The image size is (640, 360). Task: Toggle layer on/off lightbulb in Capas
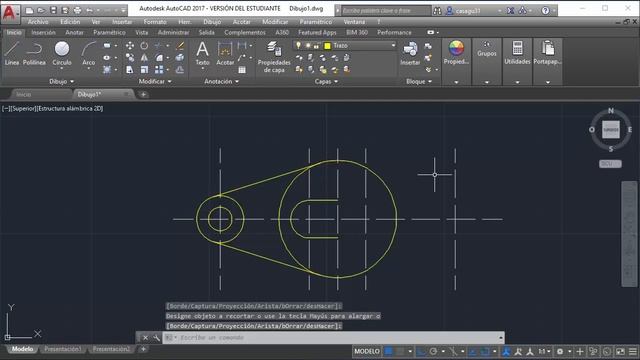point(298,45)
